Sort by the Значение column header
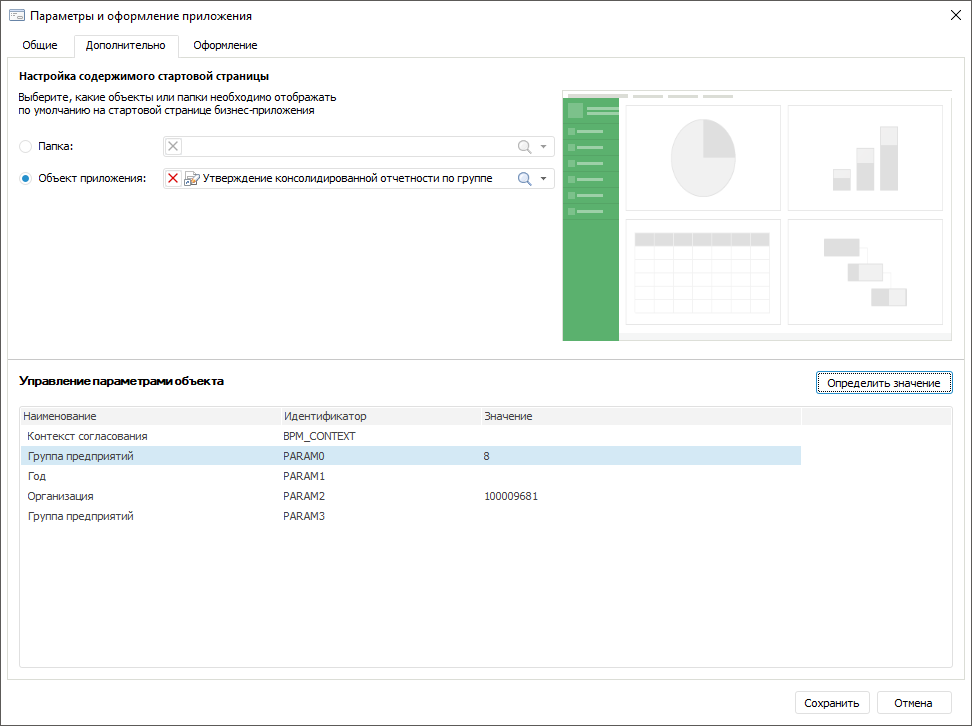972x726 pixels. click(642, 416)
